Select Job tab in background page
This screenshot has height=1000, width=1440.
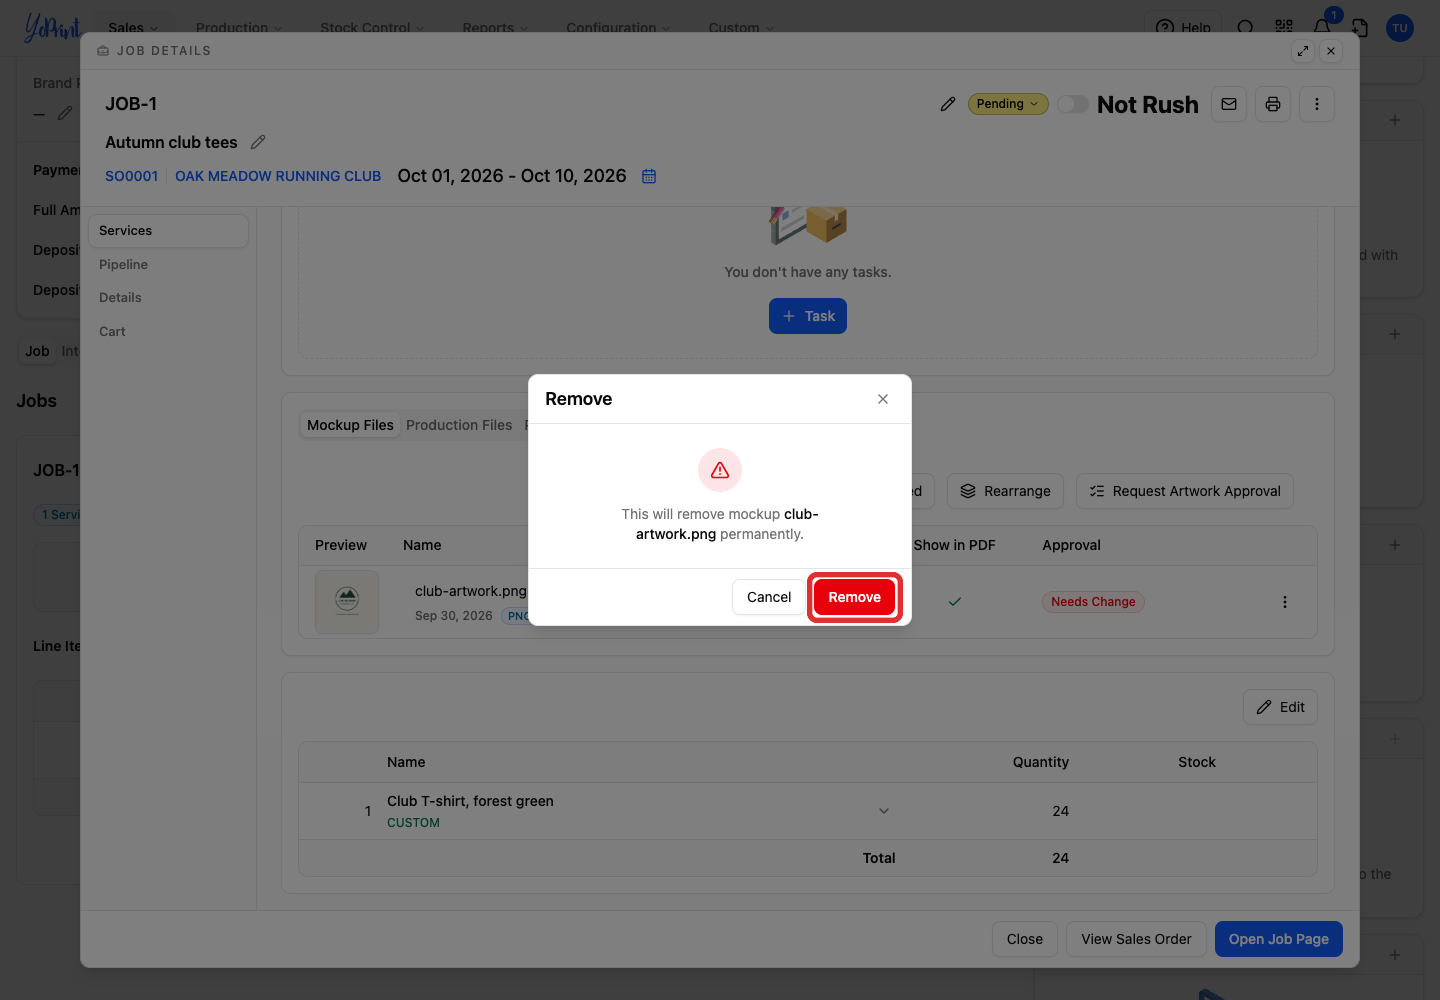point(37,351)
